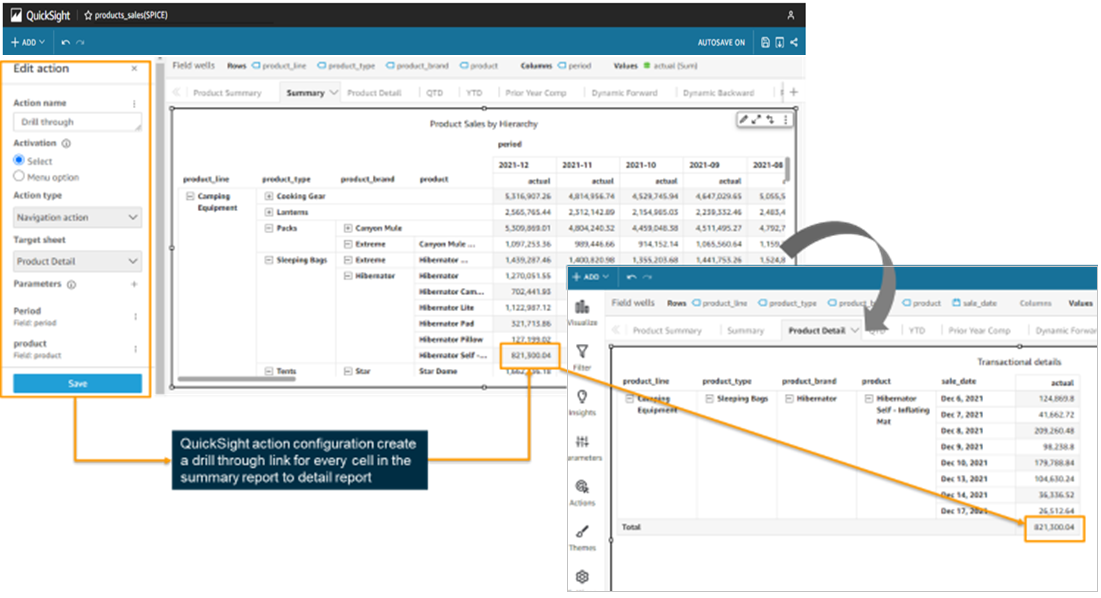Collapse the Tents row
Image resolution: width=1101 pixels, height=598 pixels.
(x=268, y=371)
